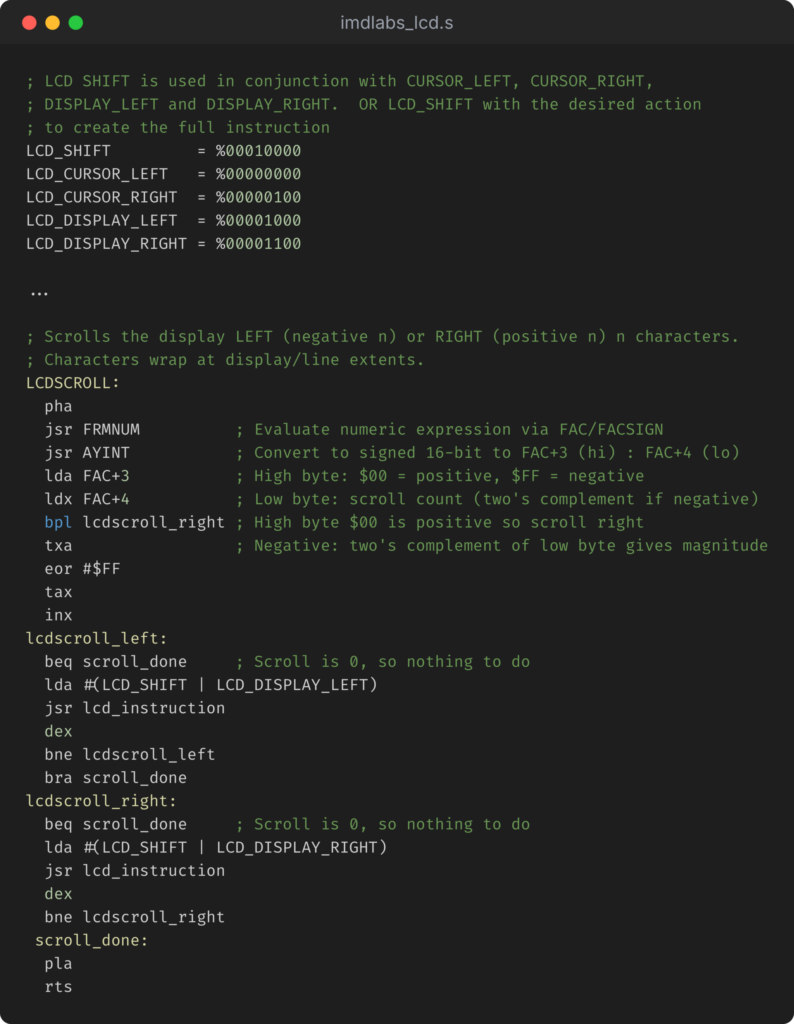Viewport: 794px width, 1024px height.
Task: Click the yellow minimize window button
Action: [53, 23]
